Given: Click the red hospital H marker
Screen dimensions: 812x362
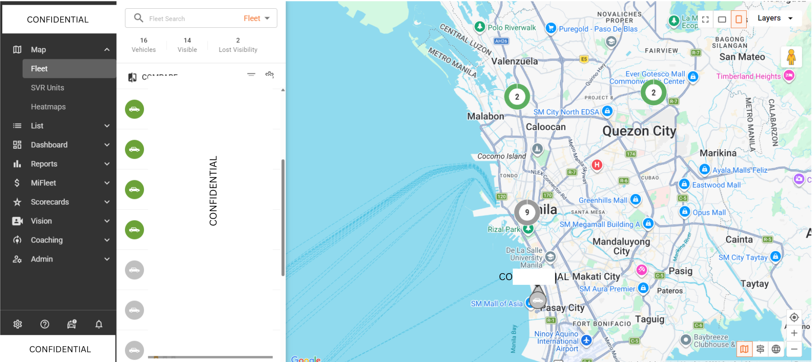Looking at the screenshot, I should click(597, 166).
